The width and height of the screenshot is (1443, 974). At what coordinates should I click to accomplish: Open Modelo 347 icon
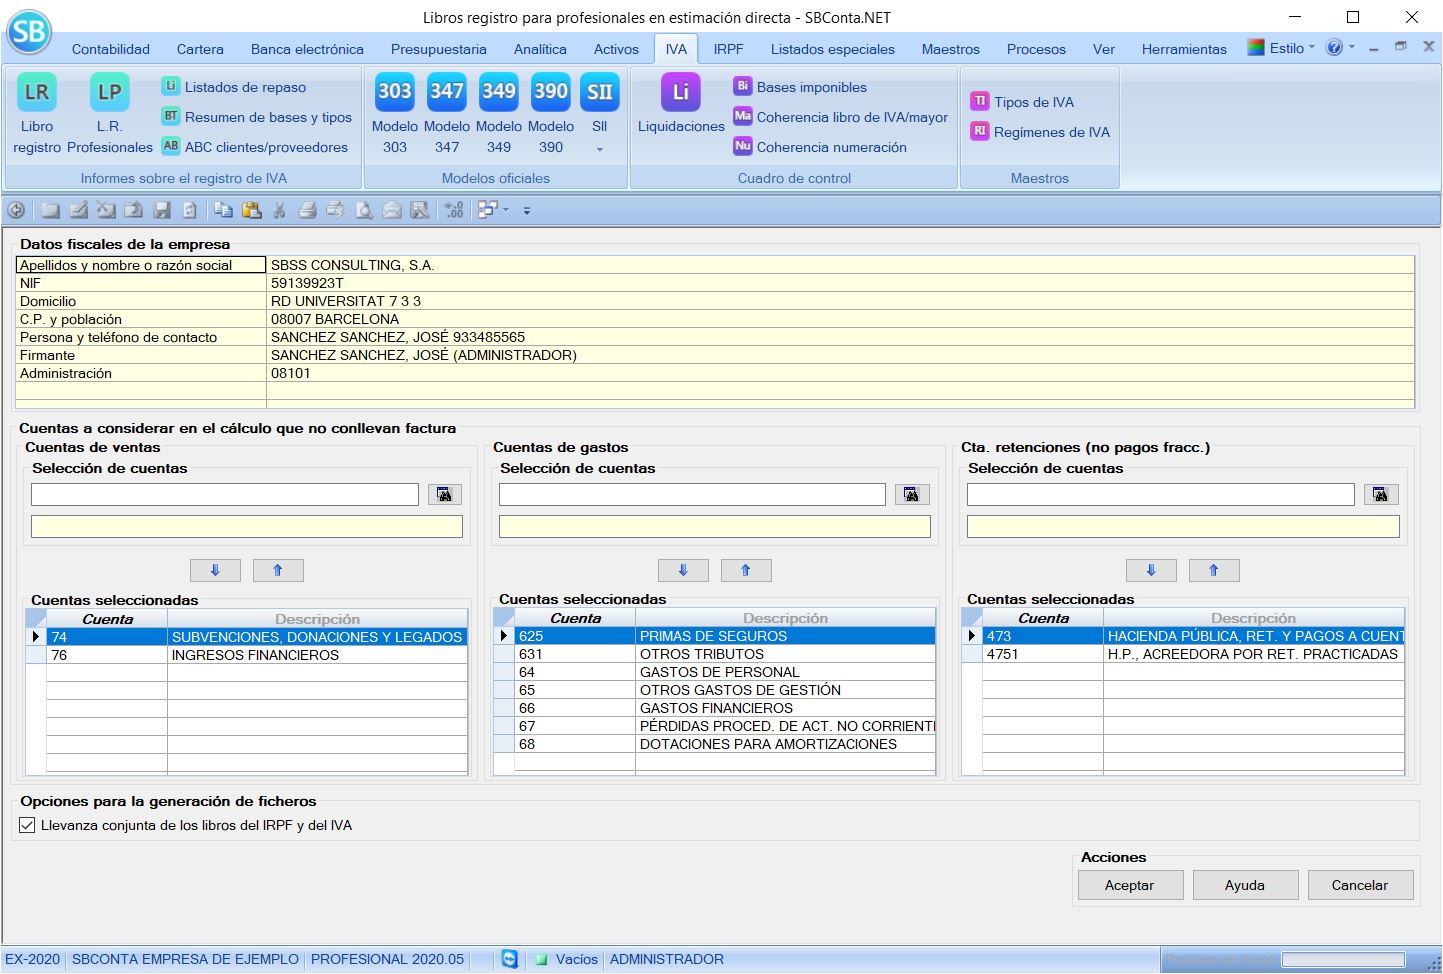[x=447, y=92]
